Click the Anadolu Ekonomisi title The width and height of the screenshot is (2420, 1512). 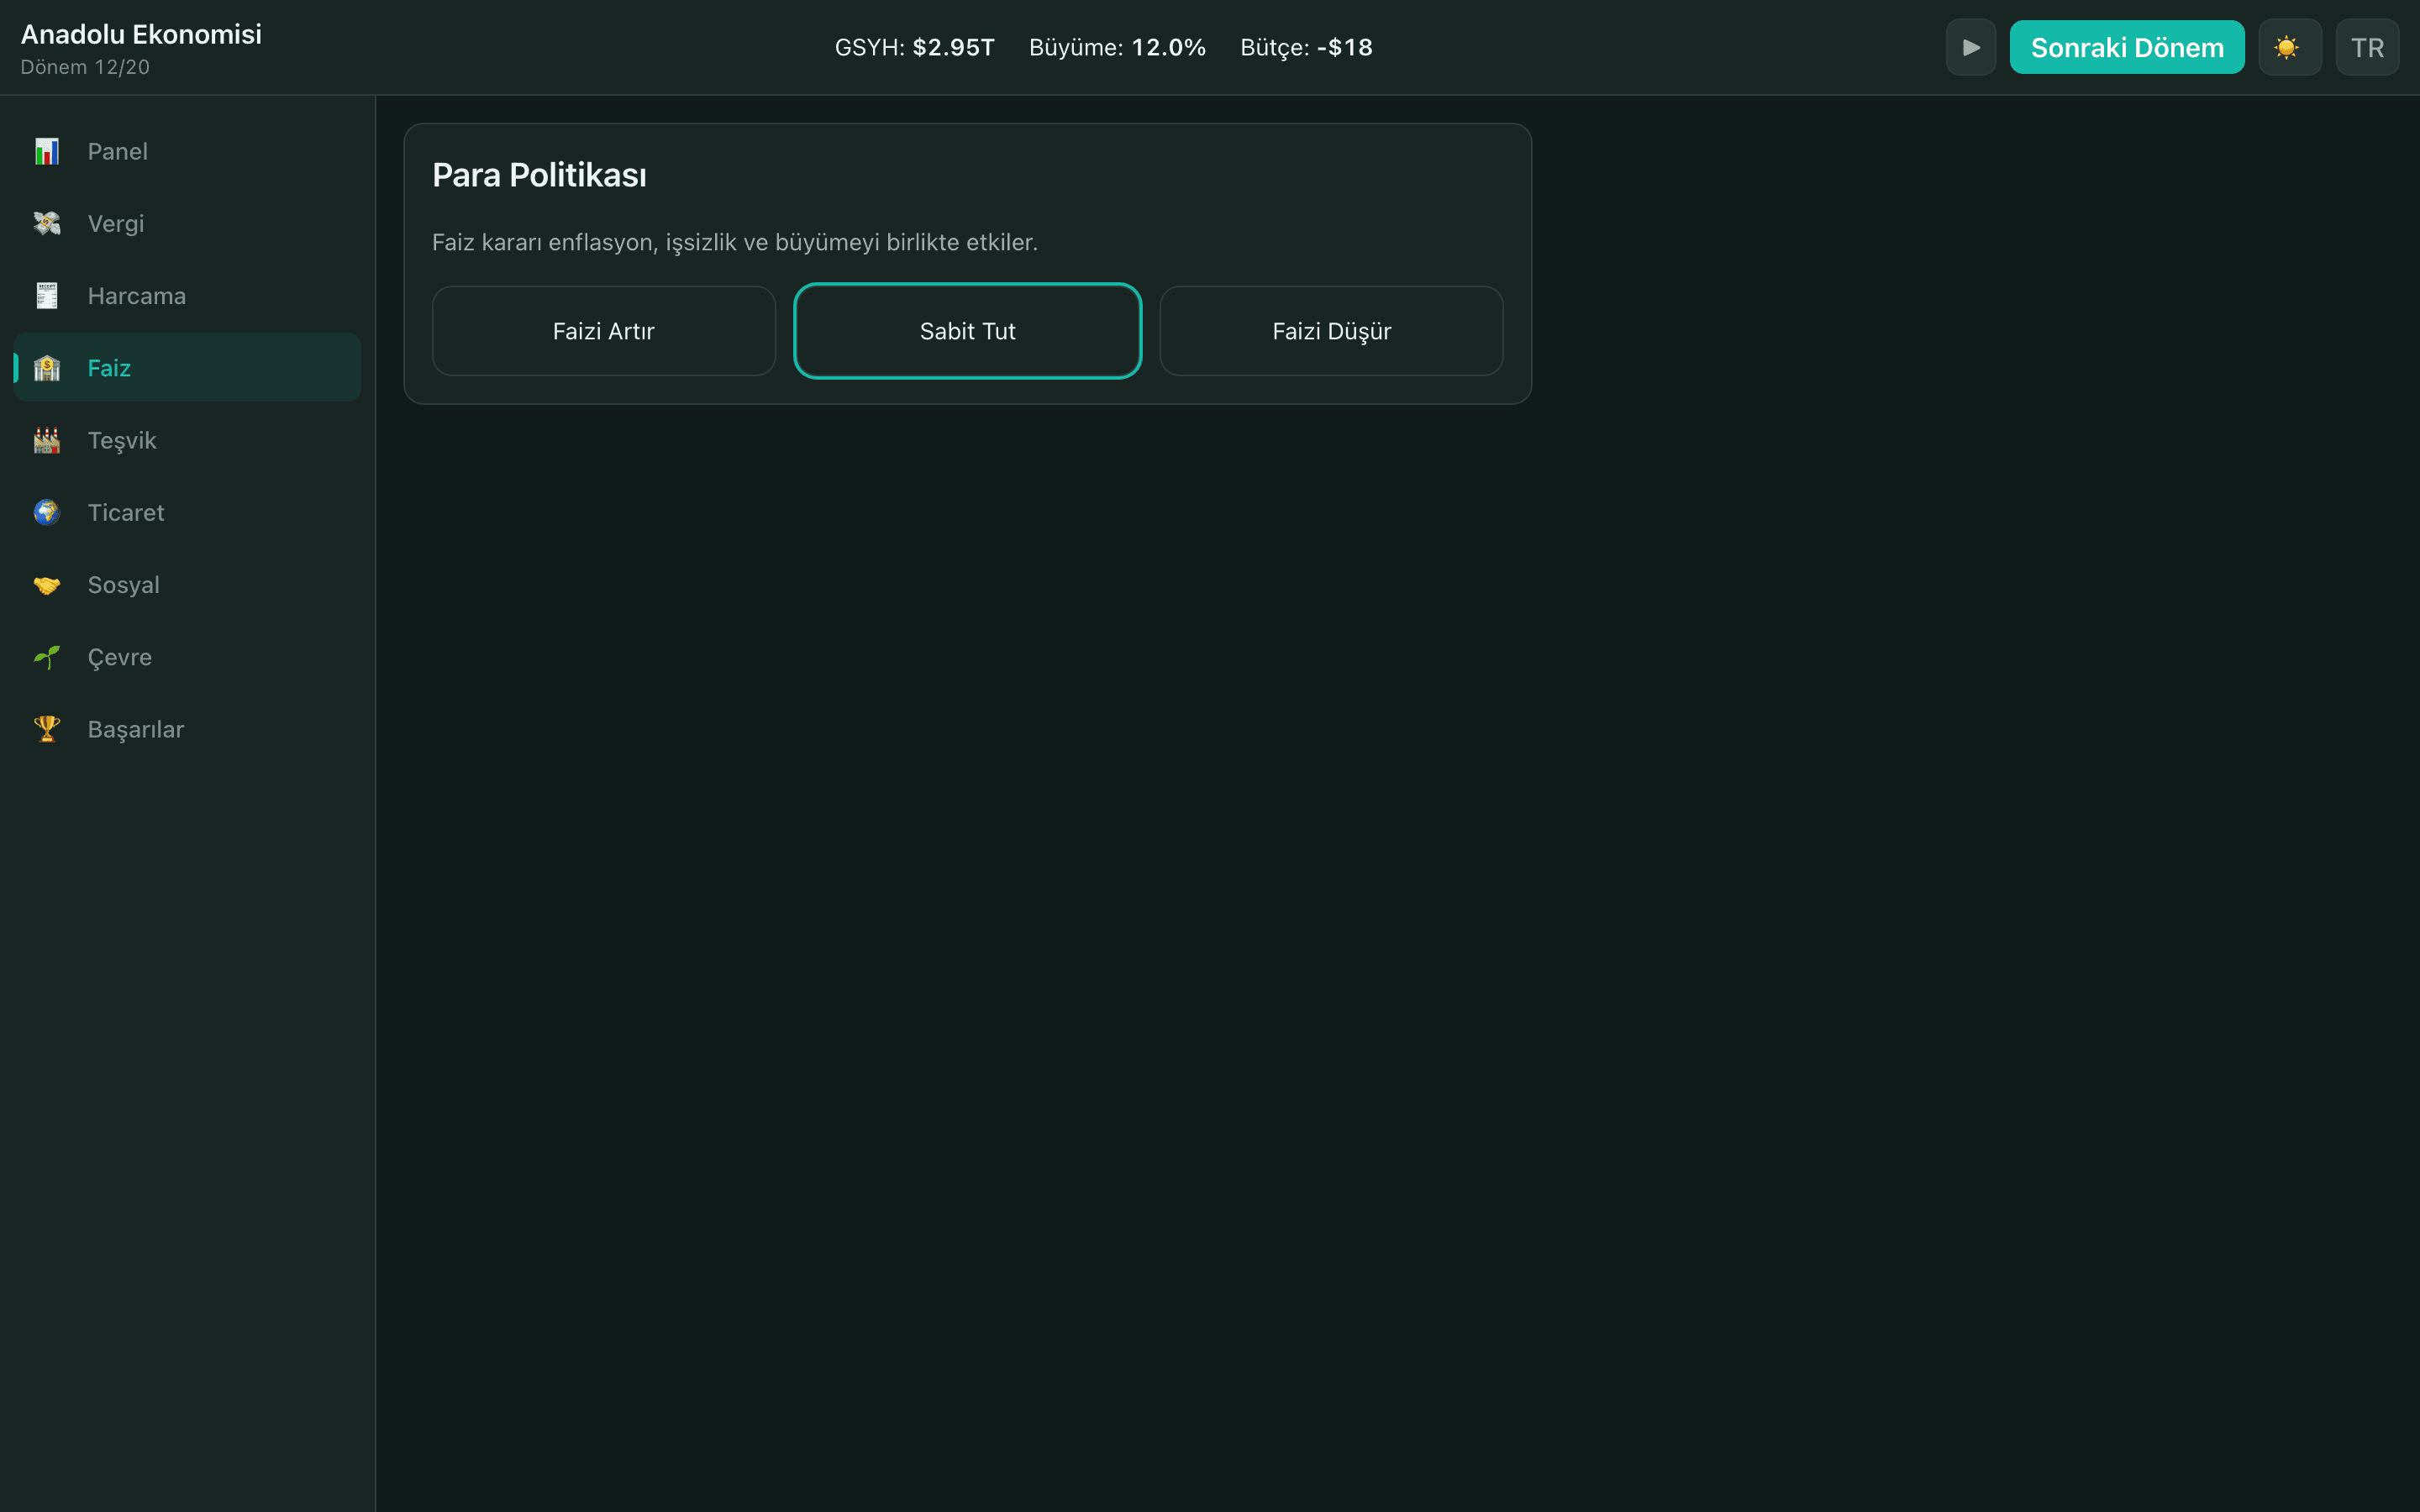pyautogui.click(x=141, y=34)
